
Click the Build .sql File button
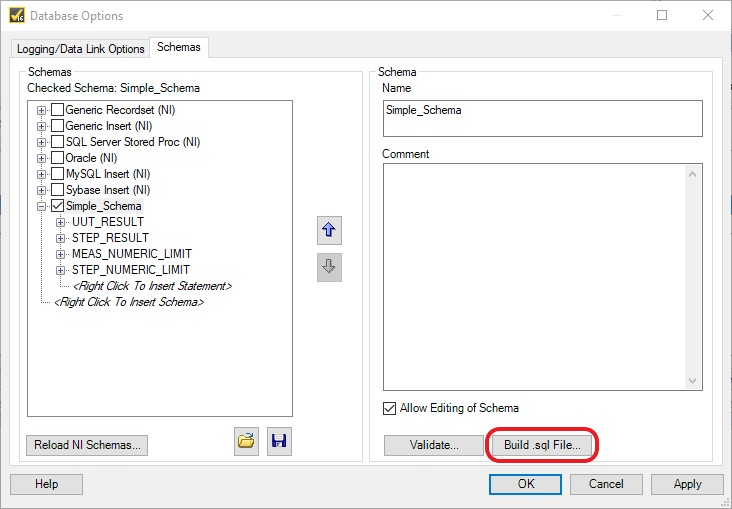pyautogui.click(x=542, y=445)
